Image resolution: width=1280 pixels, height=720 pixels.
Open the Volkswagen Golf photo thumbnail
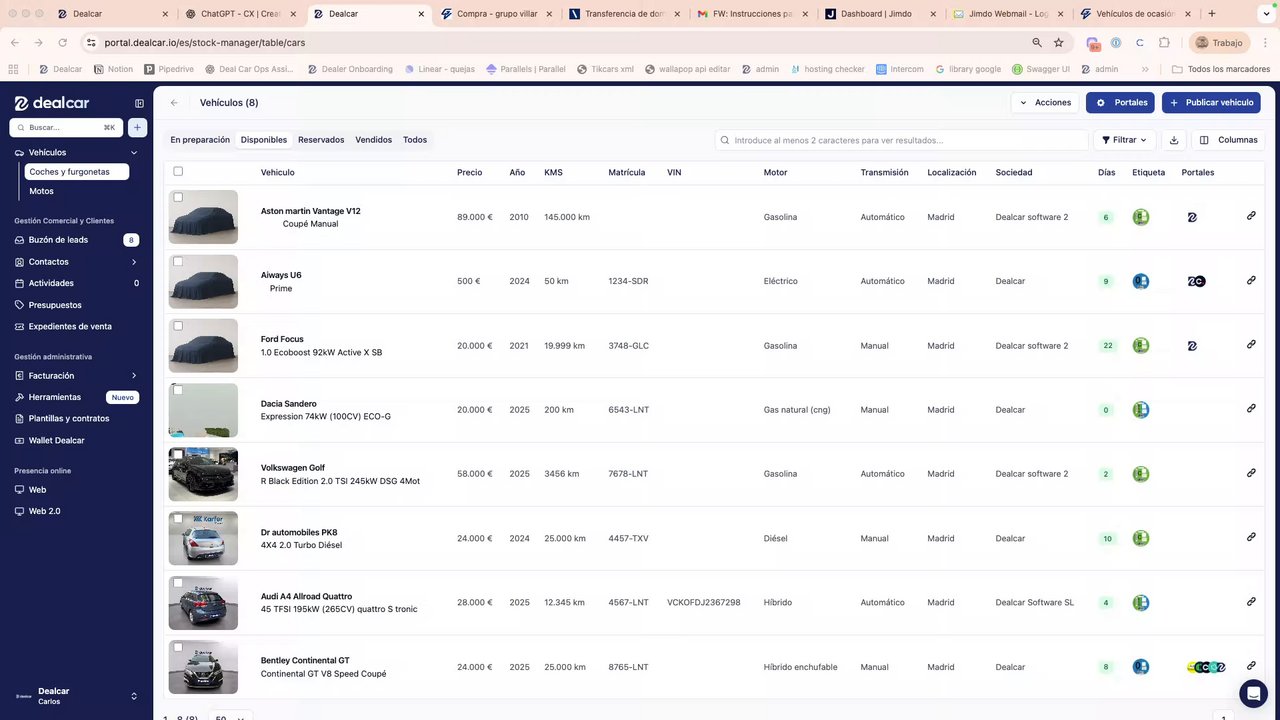(x=203, y=474)
